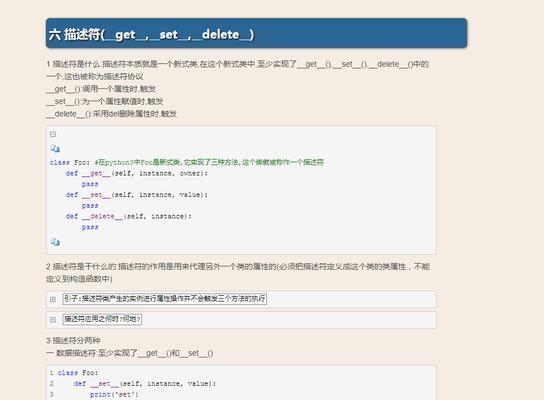
Task: Click the line 3 描述符分两种
Action: tap(73, 340)
